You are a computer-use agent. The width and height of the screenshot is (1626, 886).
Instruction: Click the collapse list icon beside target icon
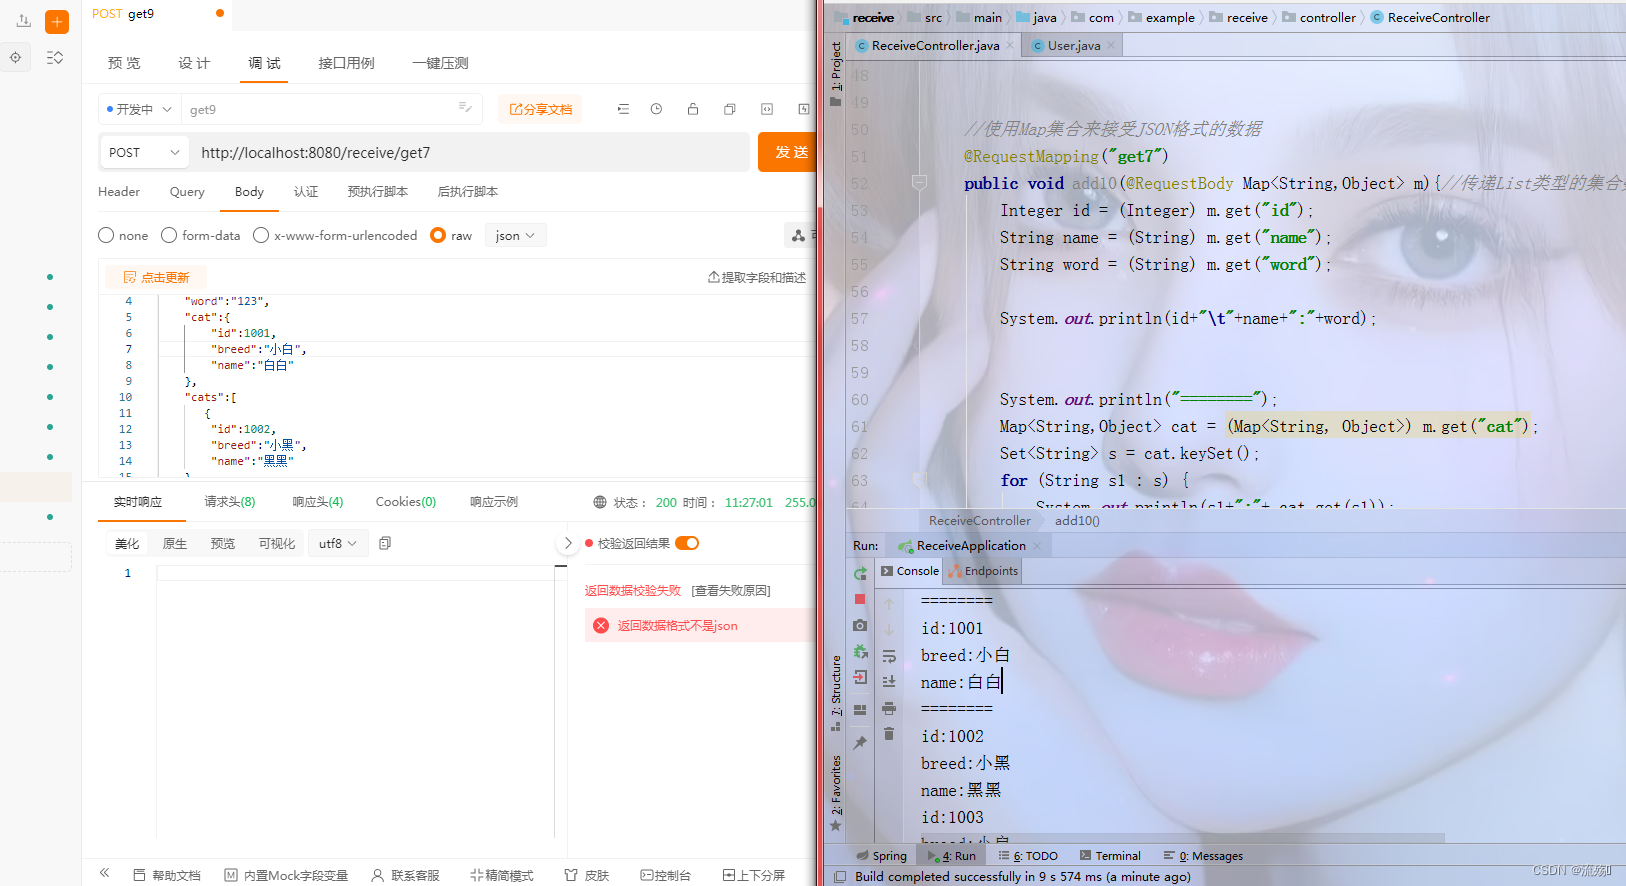55,57
